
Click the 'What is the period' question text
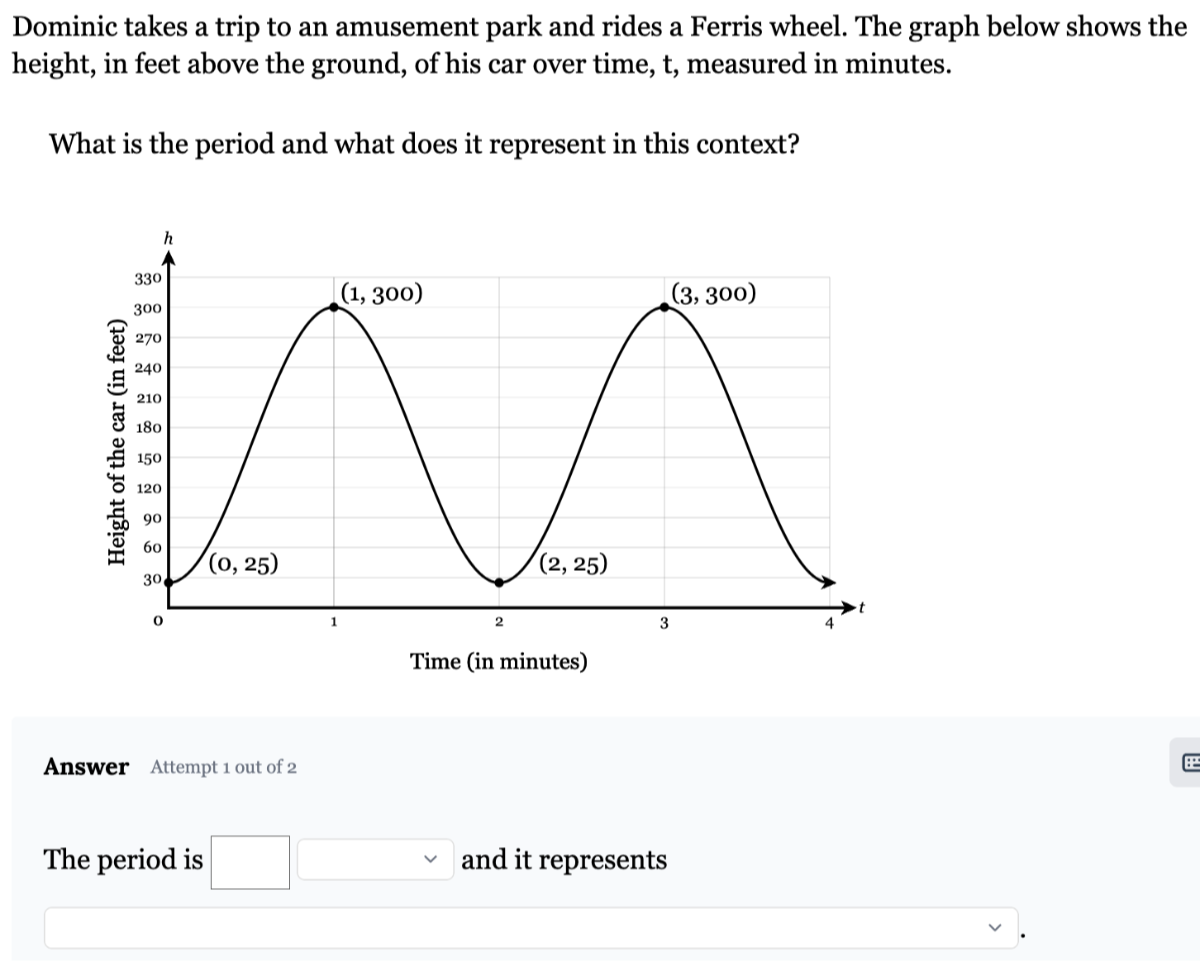424,145
